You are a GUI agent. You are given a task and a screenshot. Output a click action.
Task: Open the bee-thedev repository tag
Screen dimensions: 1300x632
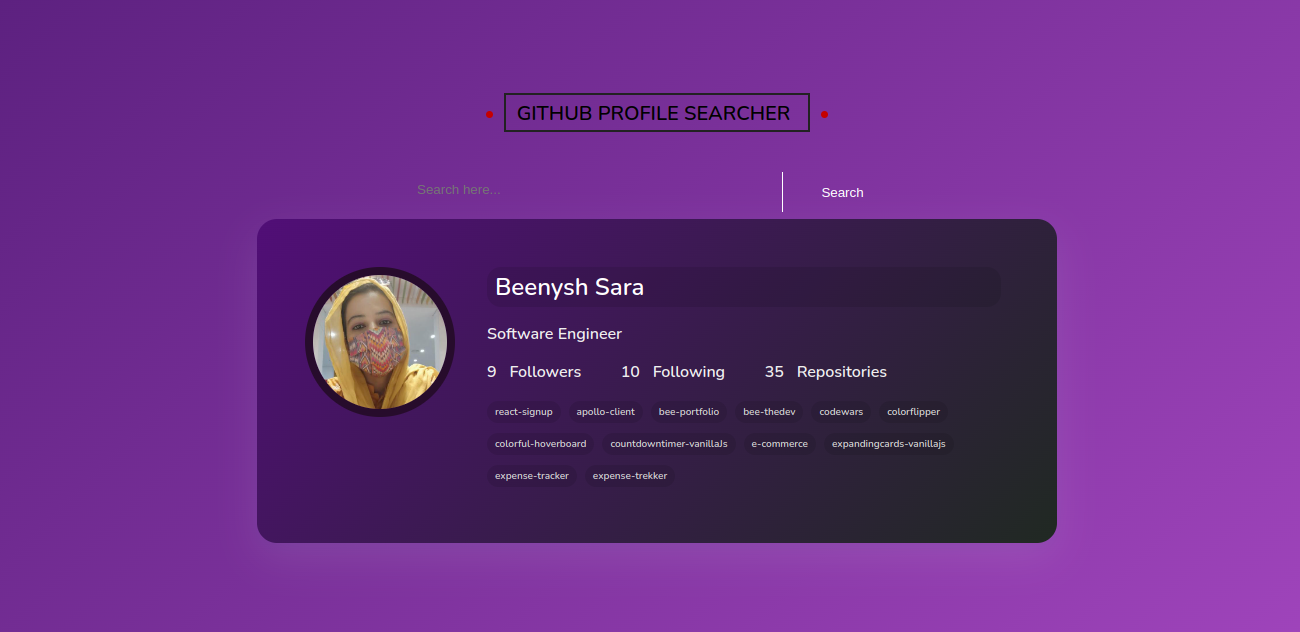click(x=769, y=412)
